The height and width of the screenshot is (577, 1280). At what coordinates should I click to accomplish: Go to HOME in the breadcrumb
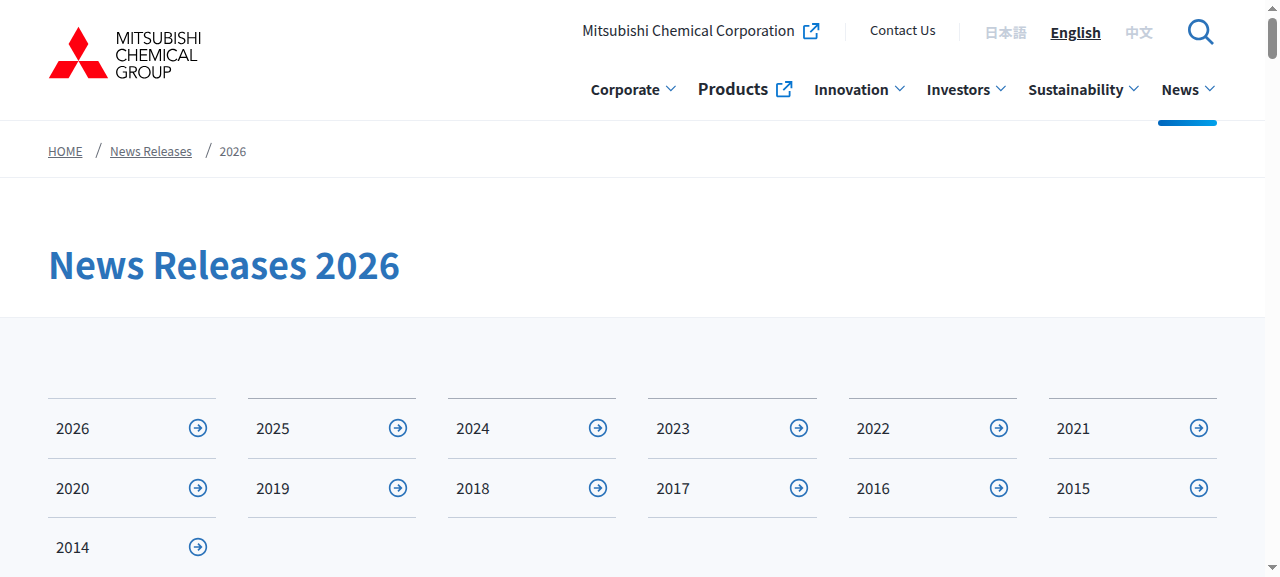click(x=65, y=152)
